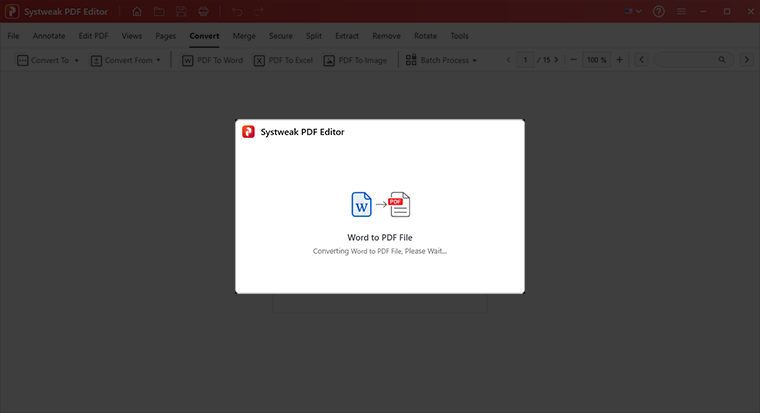The width and height of the screenshot is (760, 413).
Task: Open the Tools tab
Action: click(x=459, y=36)
